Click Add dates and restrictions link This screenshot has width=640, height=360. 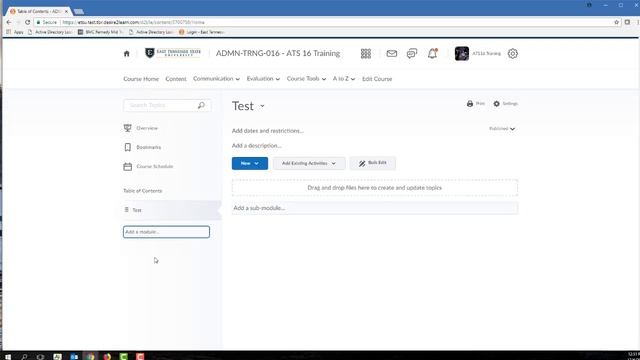point(268,131)
